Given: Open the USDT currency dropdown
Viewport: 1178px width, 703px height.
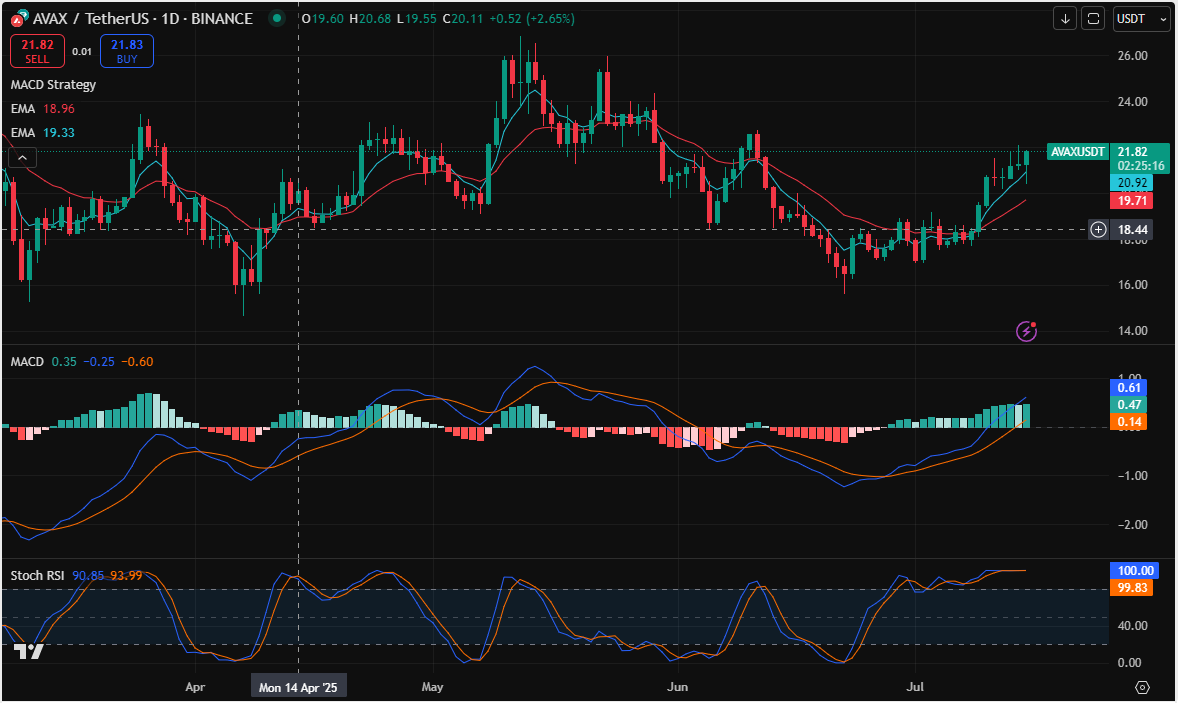Looking at the screenshot, I should point(1141,19).
